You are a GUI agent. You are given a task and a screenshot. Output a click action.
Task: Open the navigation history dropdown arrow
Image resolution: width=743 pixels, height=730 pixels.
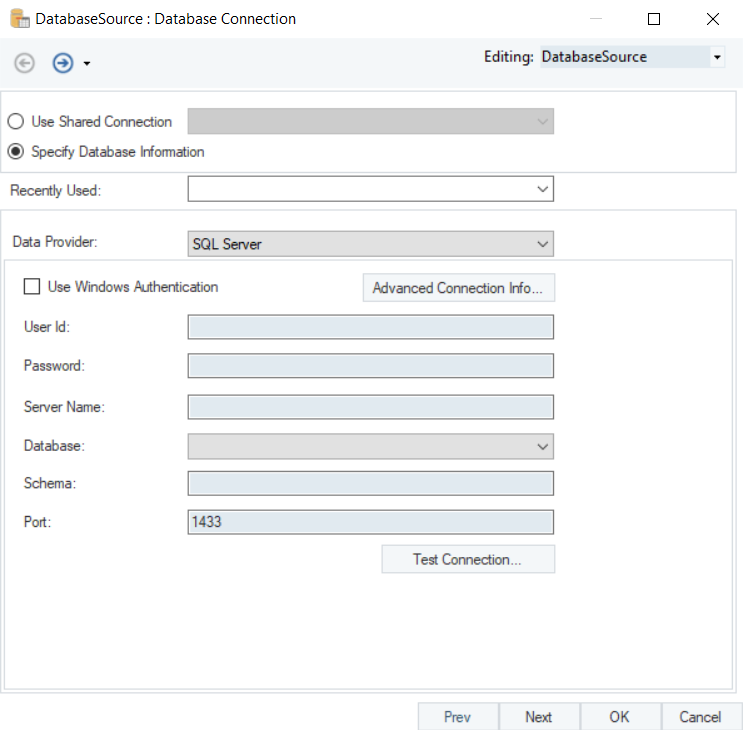[87, 64]
